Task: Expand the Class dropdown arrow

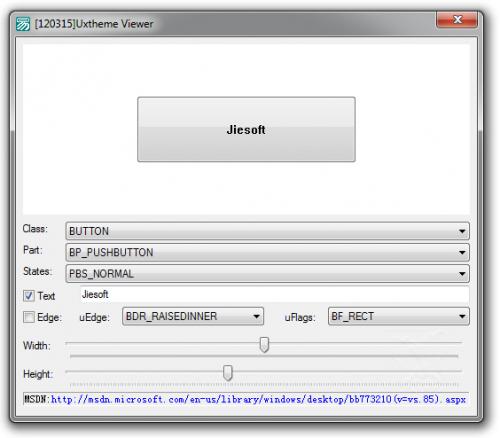Action: [462, 231]
